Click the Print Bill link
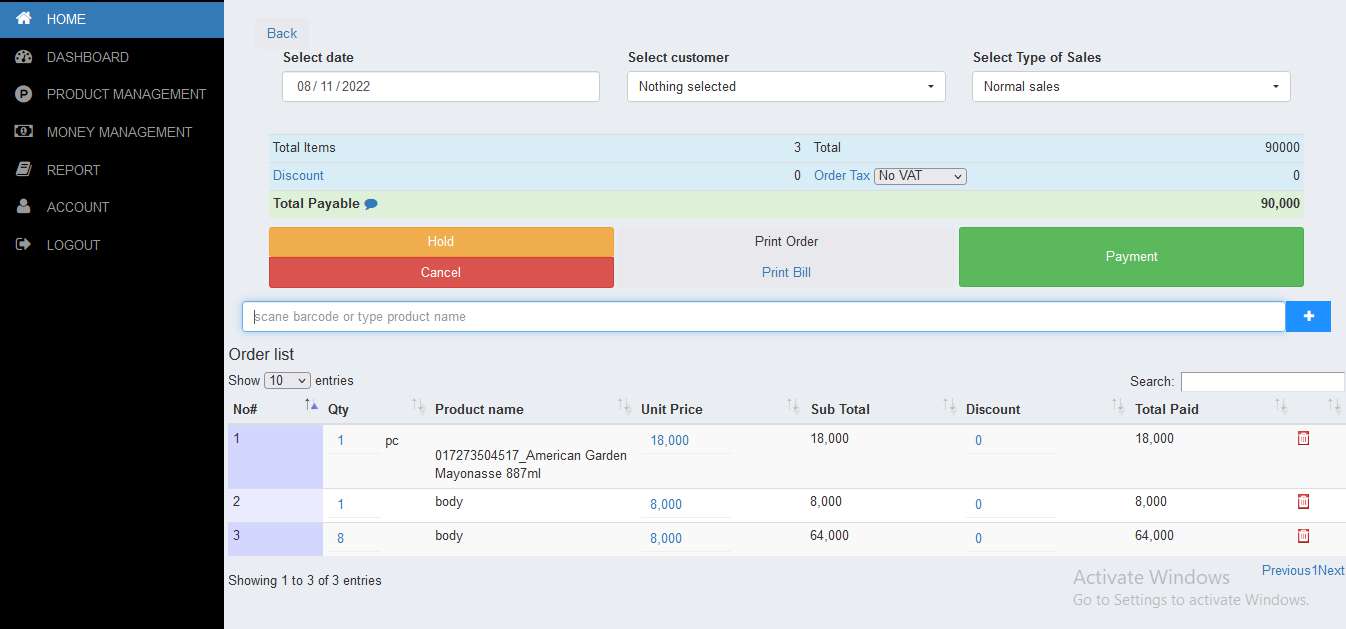The width and height of the screenshot is (1346, 629). [786, 272]
